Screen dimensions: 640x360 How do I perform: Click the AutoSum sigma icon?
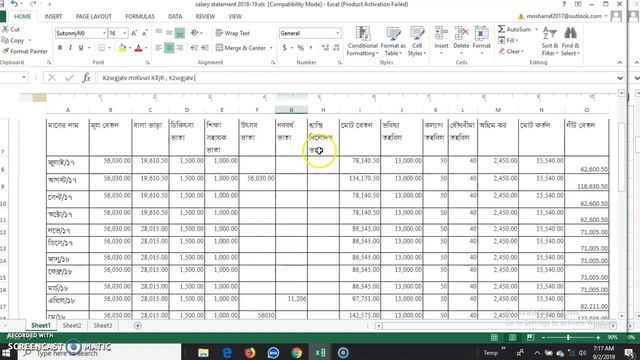pyautogui.click(x=501, y=29)
